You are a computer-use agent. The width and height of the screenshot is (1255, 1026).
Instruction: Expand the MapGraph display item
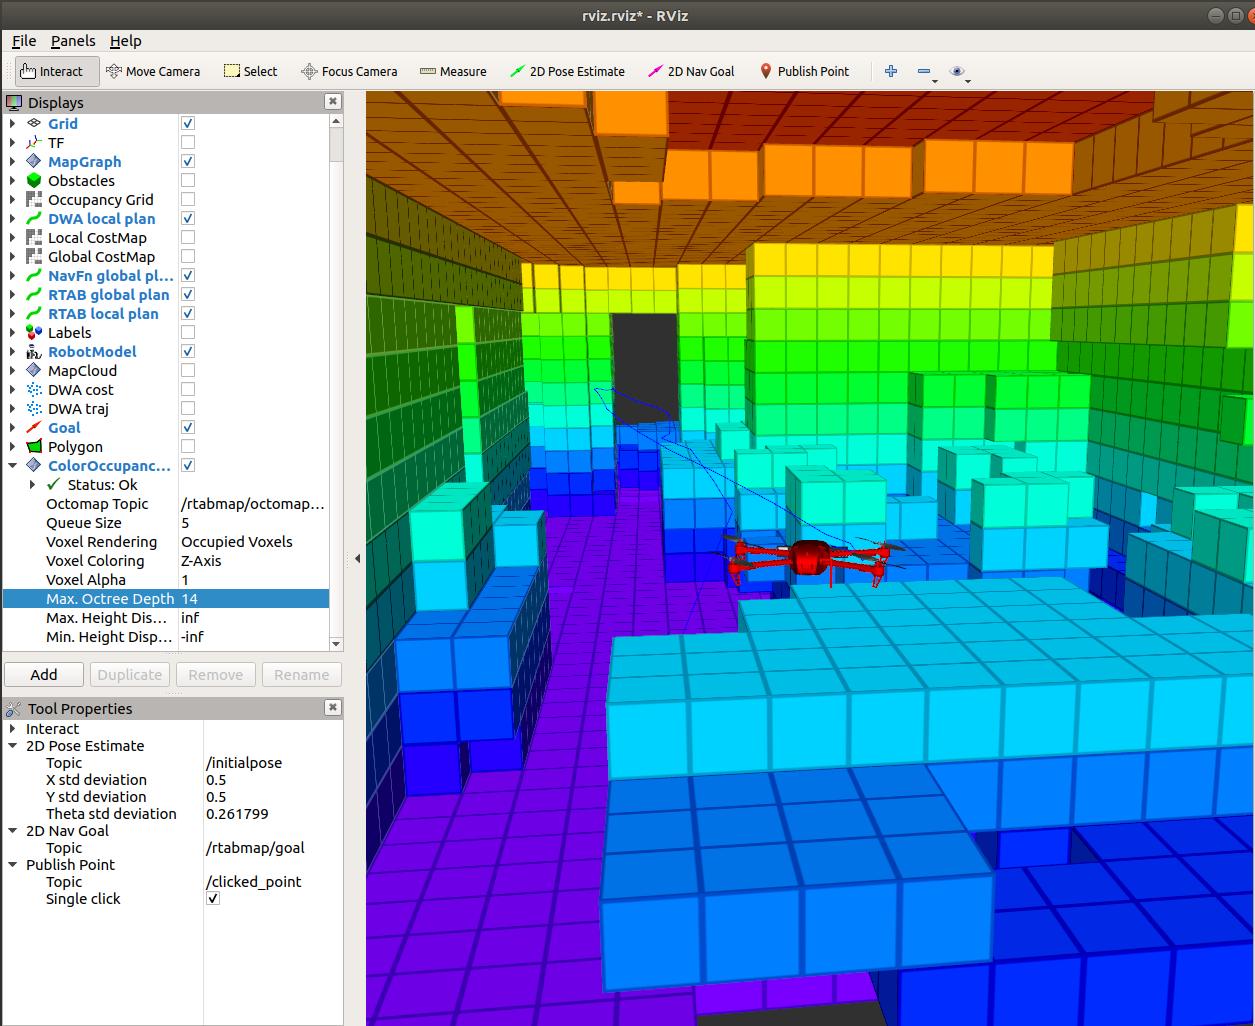click(12, 162)
